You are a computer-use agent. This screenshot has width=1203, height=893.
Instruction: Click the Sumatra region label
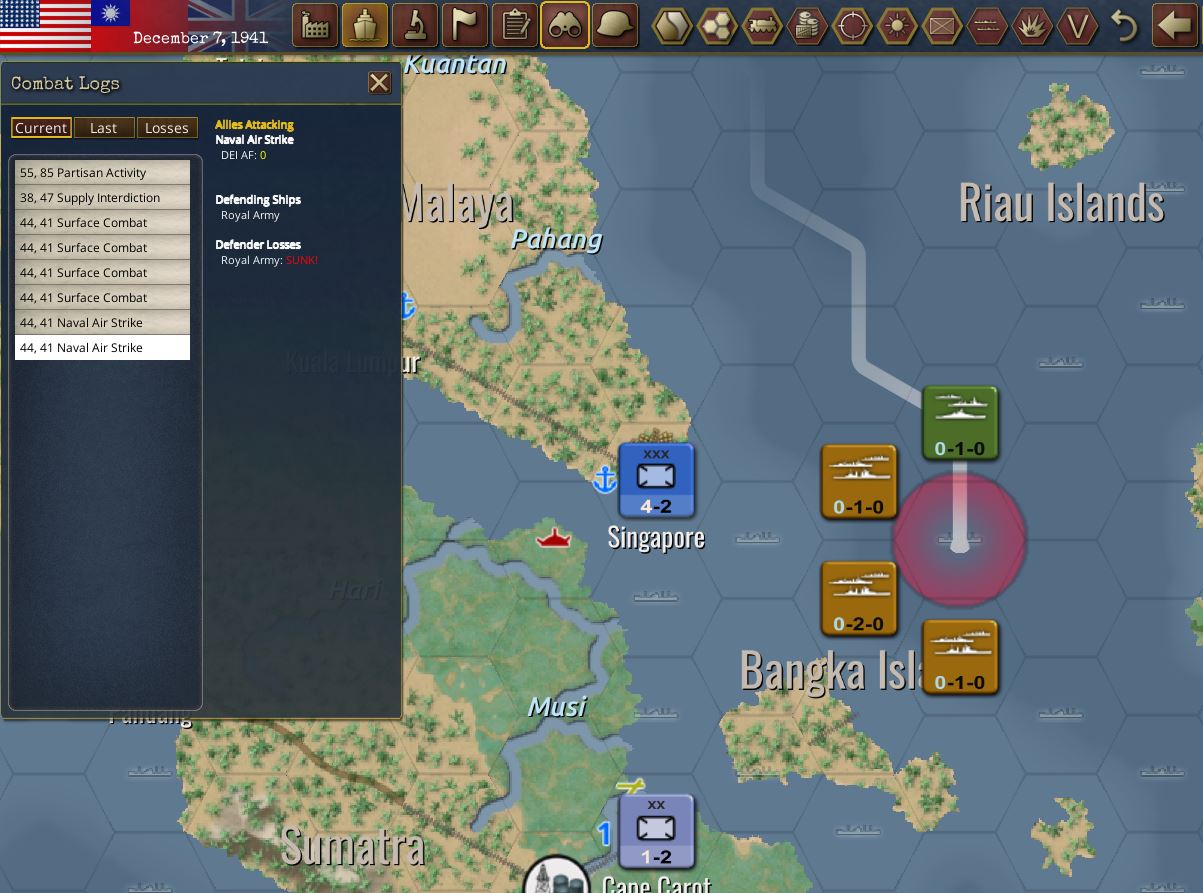tap(353, 846)
